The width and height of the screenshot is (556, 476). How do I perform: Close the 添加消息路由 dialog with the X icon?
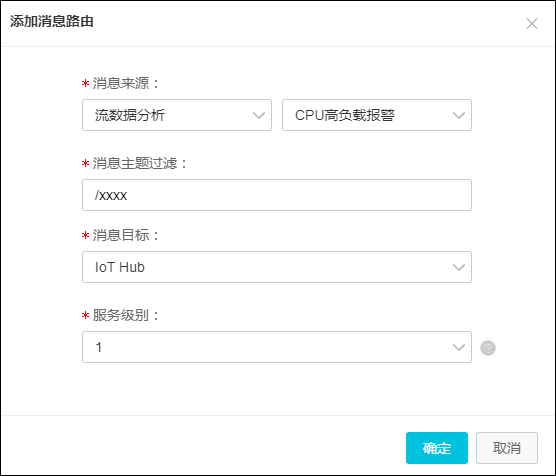click(x=532, y=24)
